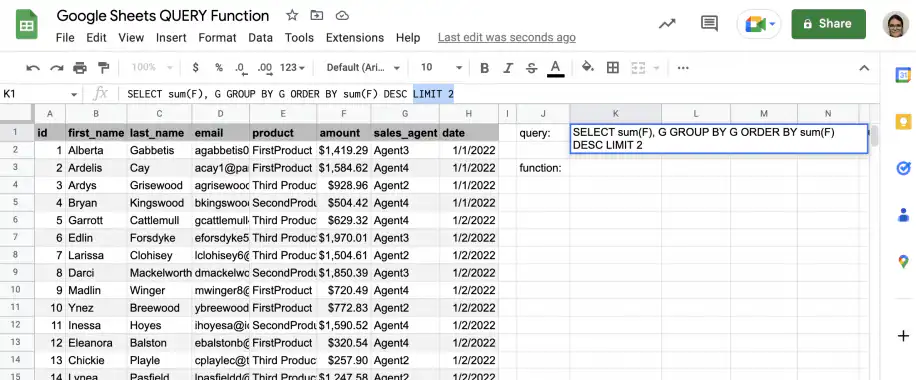
Task: Start a Google Meet call
Action: click(754, 24)
